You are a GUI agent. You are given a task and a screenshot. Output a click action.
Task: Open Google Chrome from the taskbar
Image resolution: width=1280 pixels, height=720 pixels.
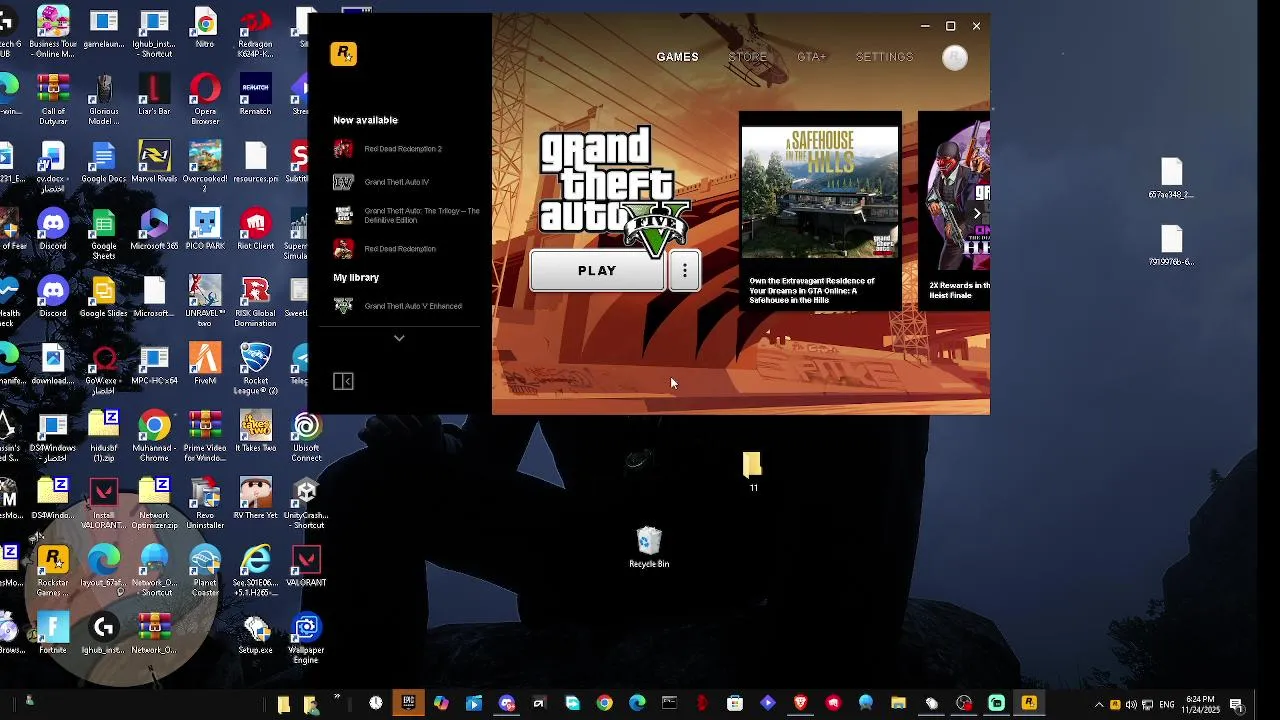tap(604, 703)
